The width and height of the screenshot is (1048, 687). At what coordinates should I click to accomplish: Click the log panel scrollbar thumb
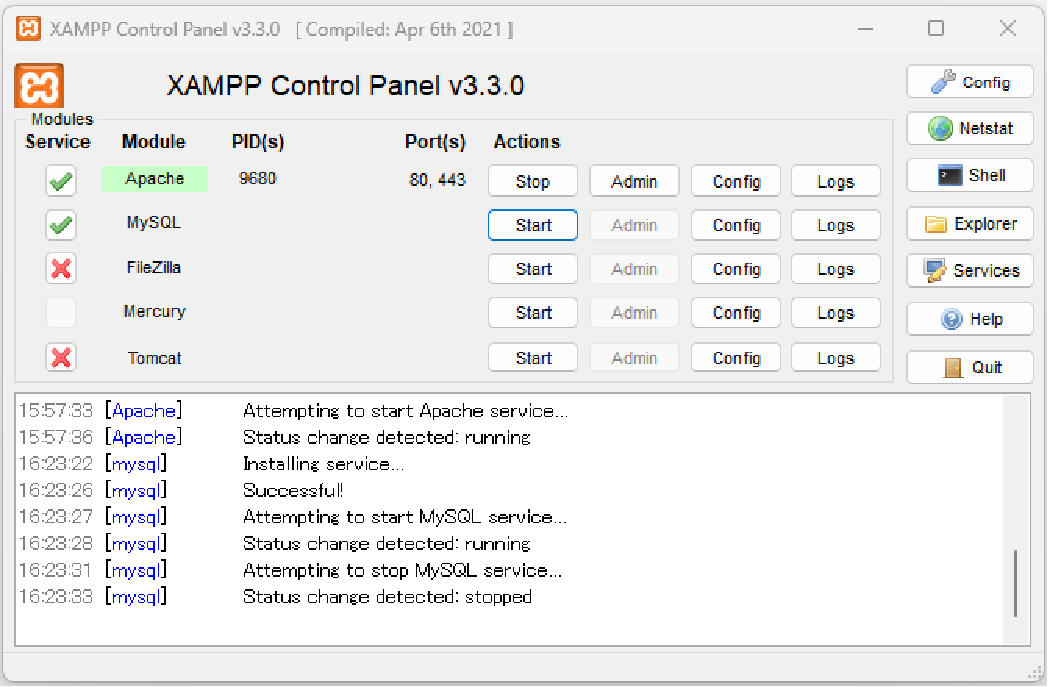1015,583
